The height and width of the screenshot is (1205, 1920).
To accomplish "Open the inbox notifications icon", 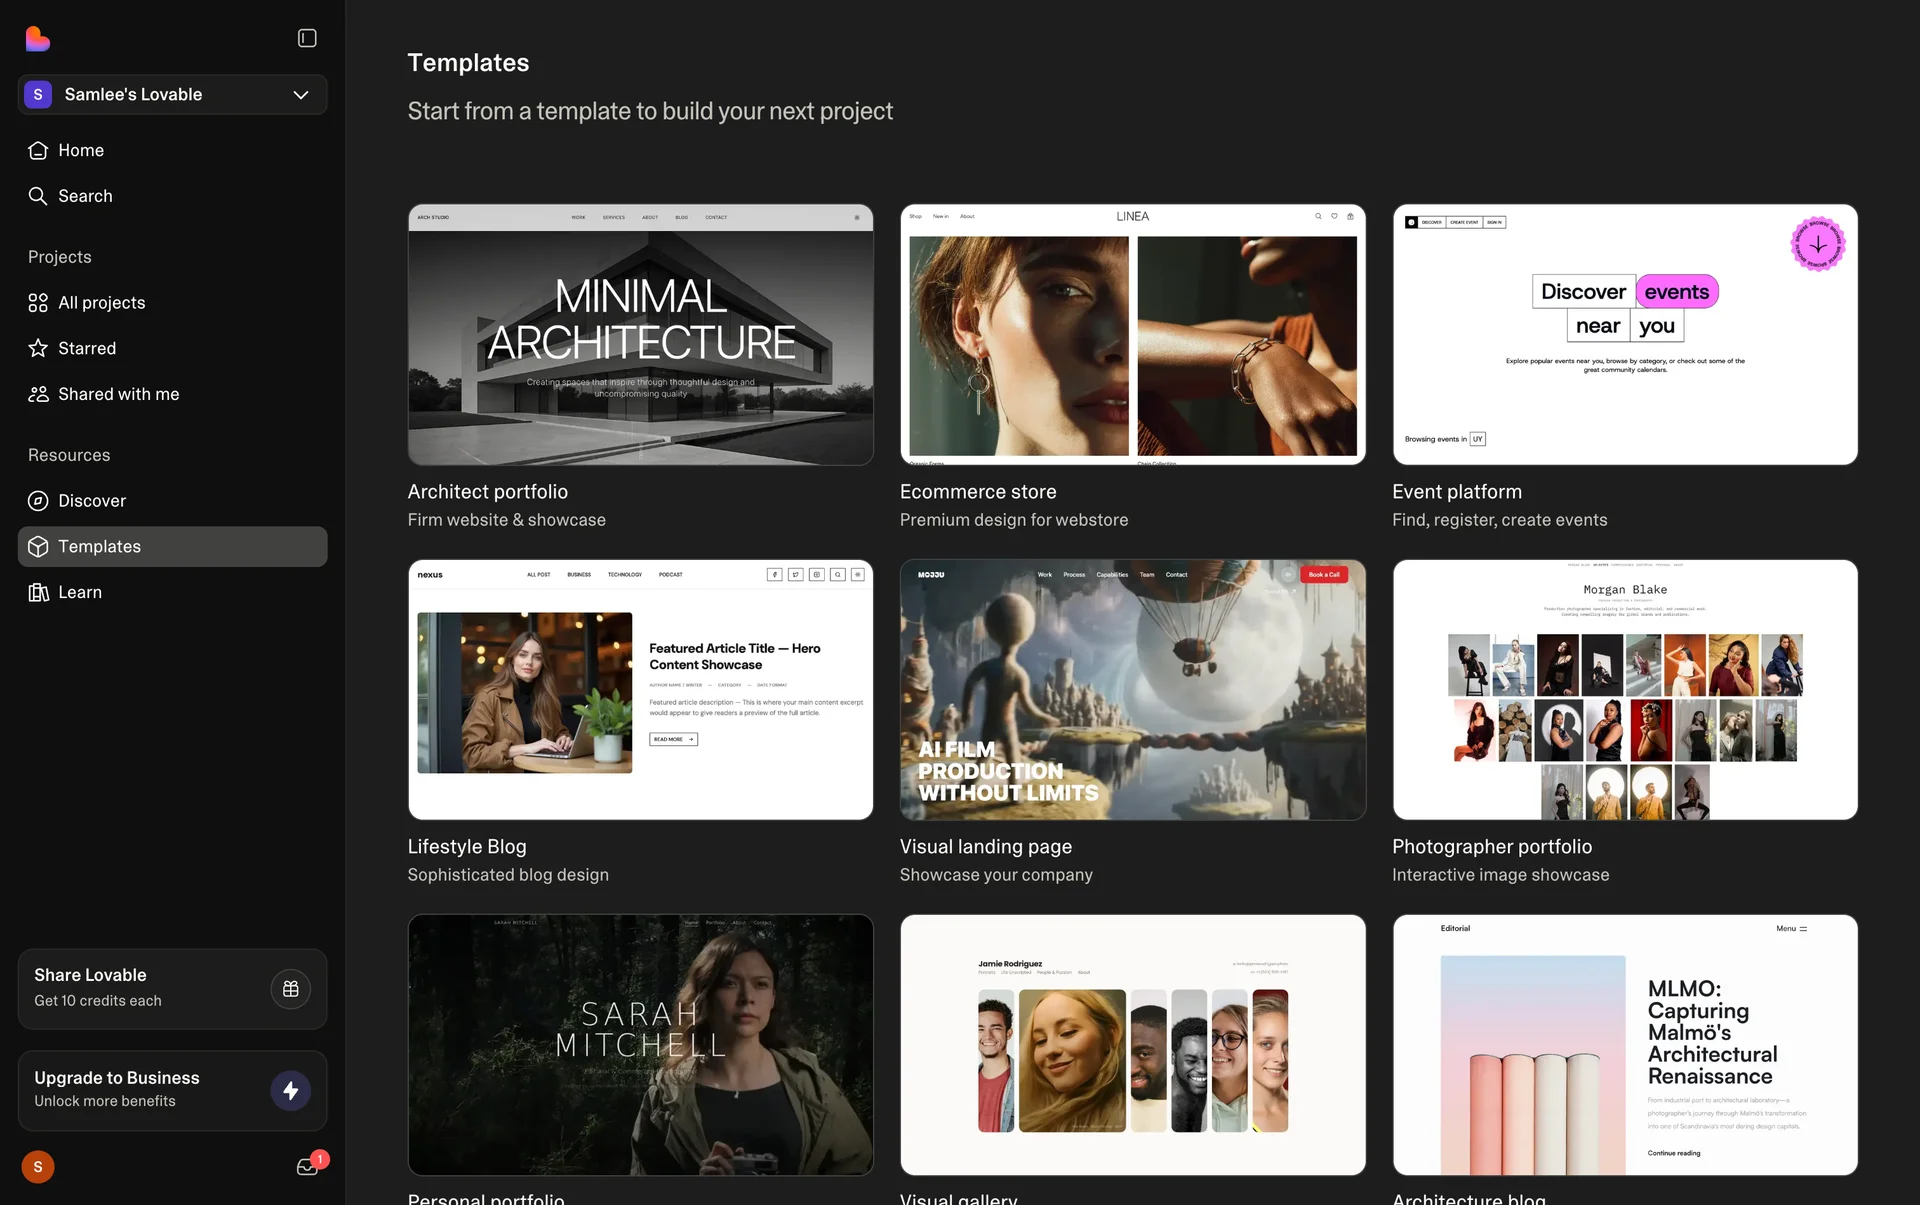I will (307, 1167).
